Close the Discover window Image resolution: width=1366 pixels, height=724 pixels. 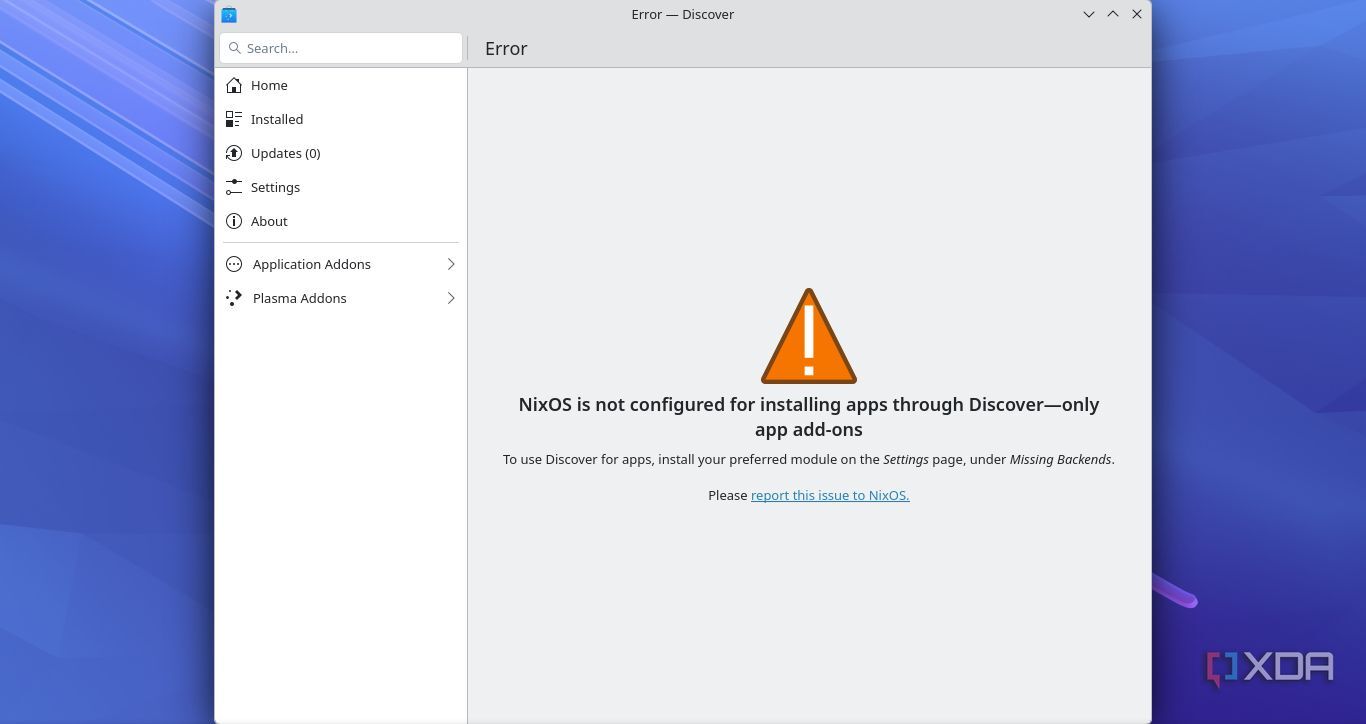(1136, 14)
